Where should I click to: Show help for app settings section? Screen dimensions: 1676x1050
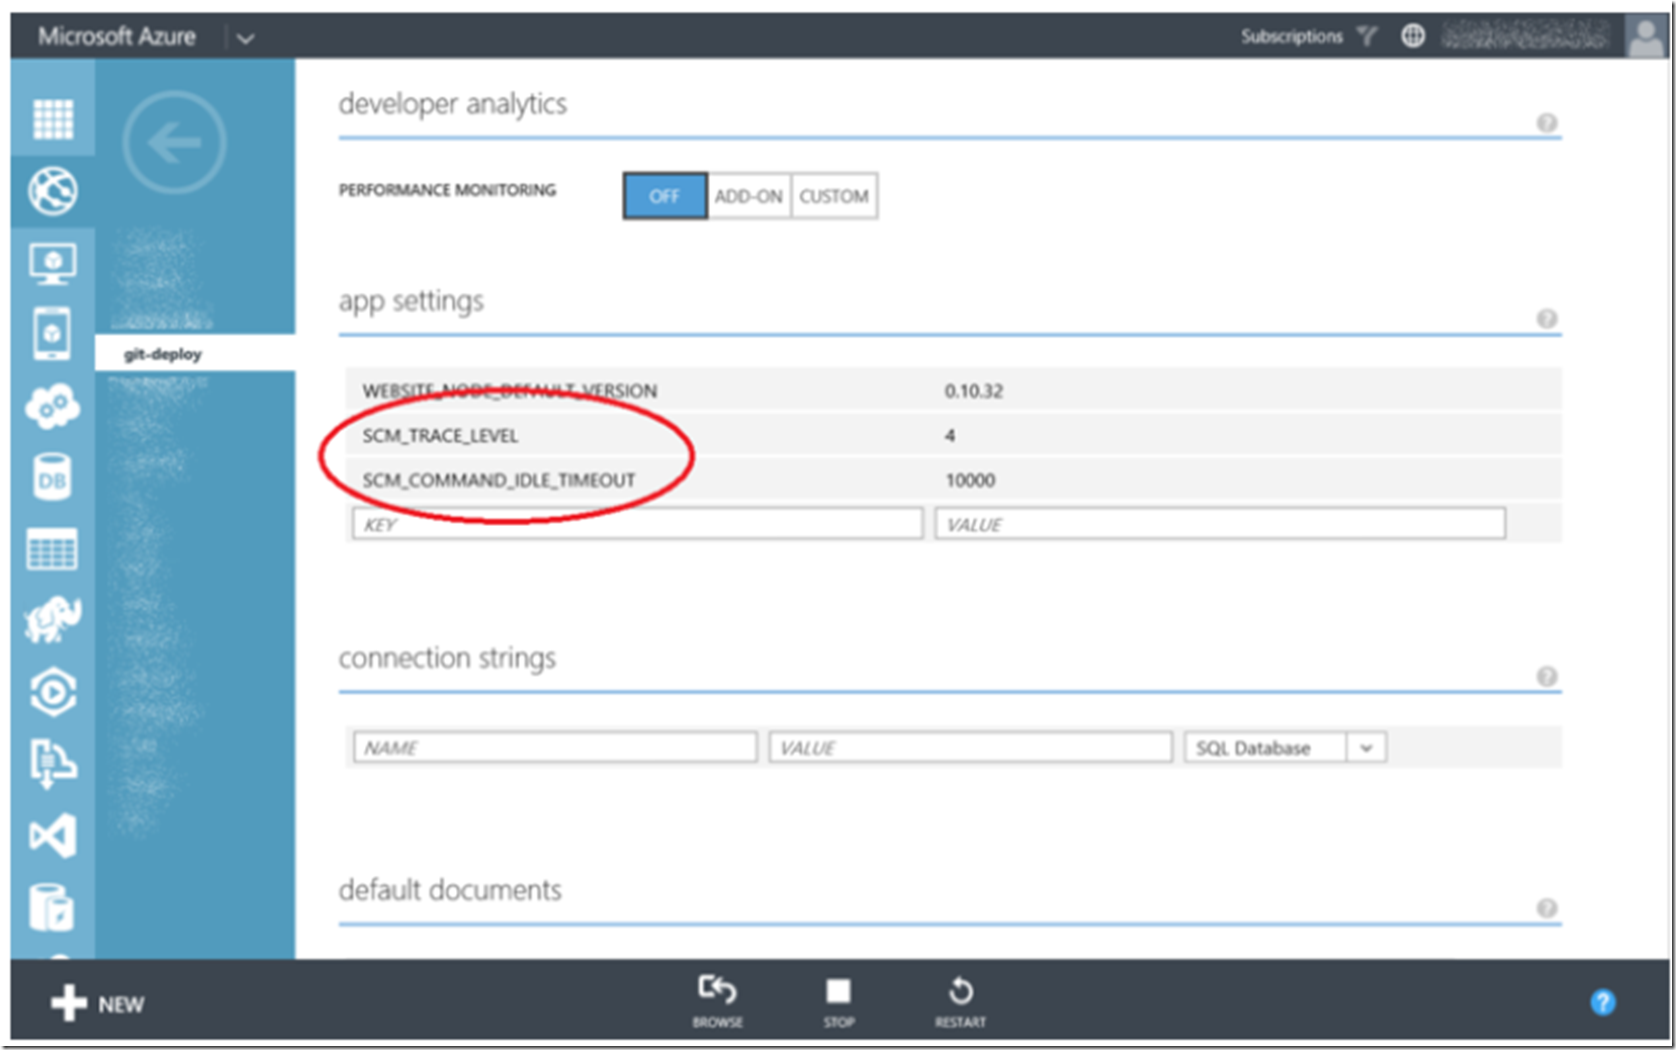coord(1546,319)
